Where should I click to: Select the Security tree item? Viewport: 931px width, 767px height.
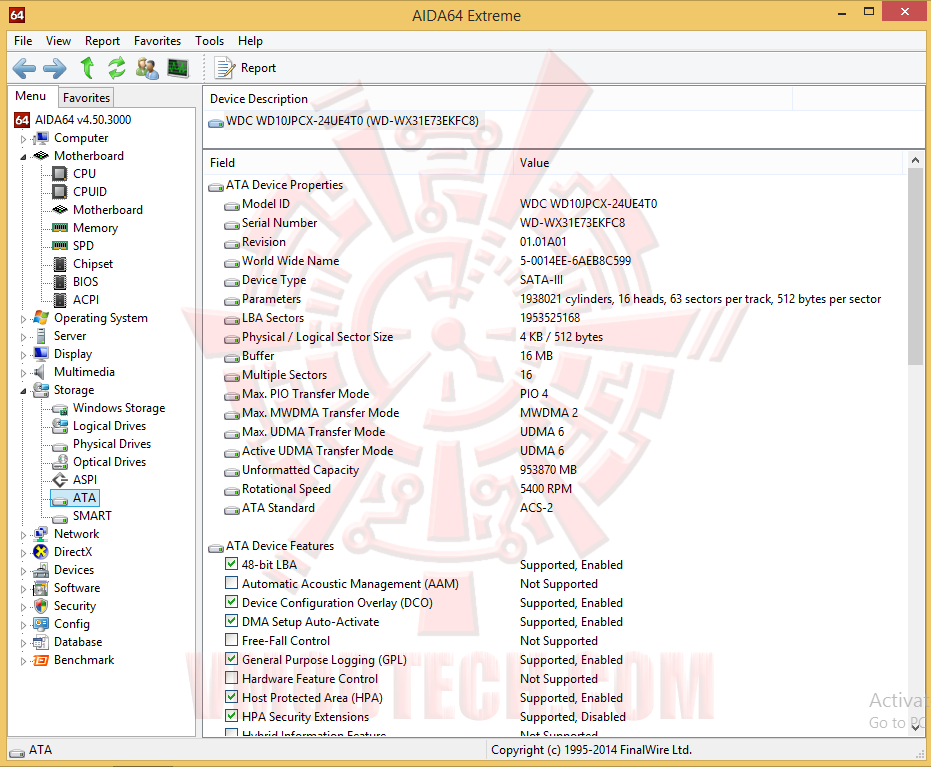(x=74, y=606)
